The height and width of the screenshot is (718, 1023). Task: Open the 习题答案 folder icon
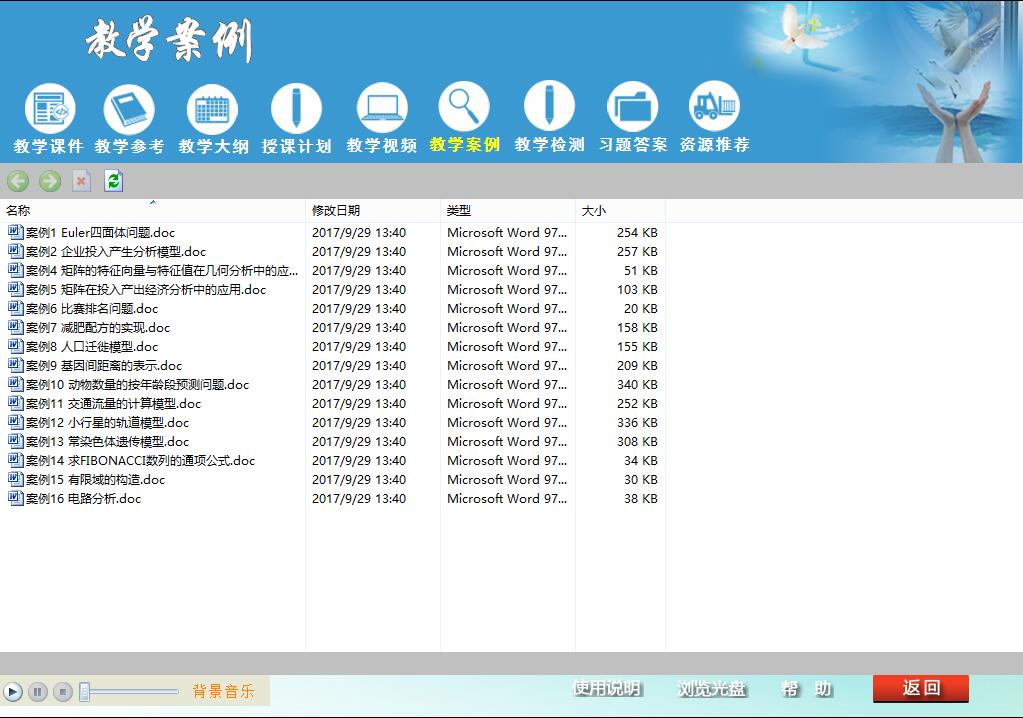pyautogui.click(x=633, y=106)
